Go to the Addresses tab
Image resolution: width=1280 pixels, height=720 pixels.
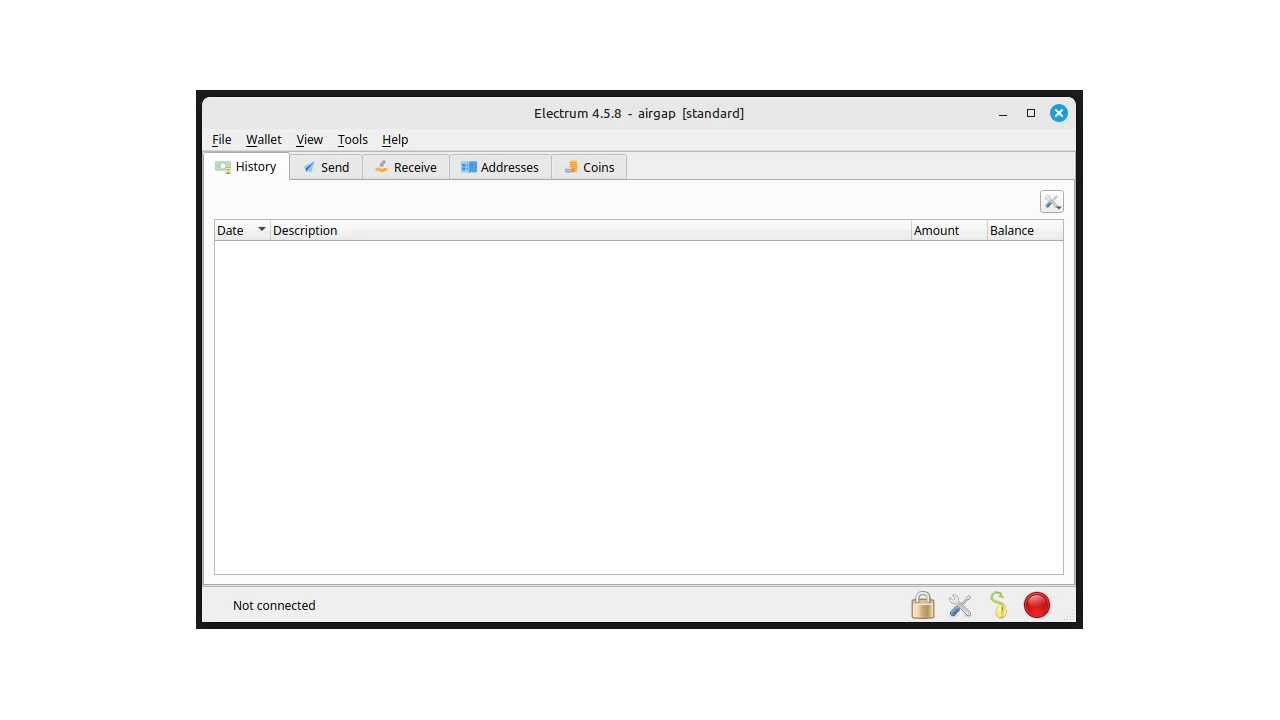(x=500, y=167)
